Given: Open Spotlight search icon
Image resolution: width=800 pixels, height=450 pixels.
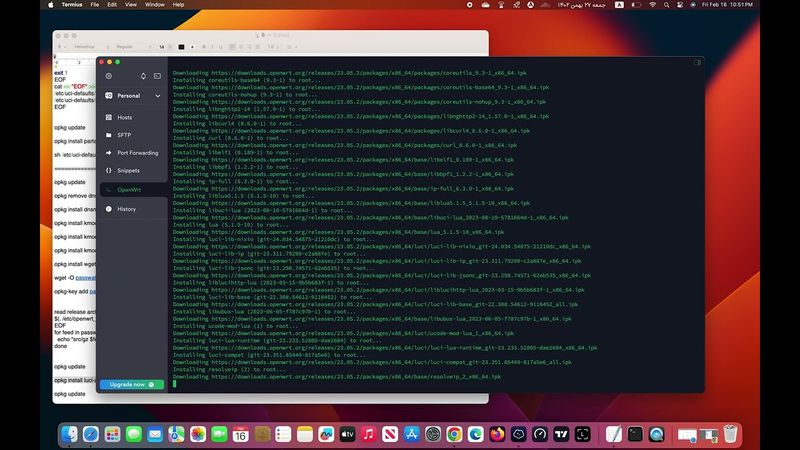Looking at the screenshot, I should (x=666, y=5).
